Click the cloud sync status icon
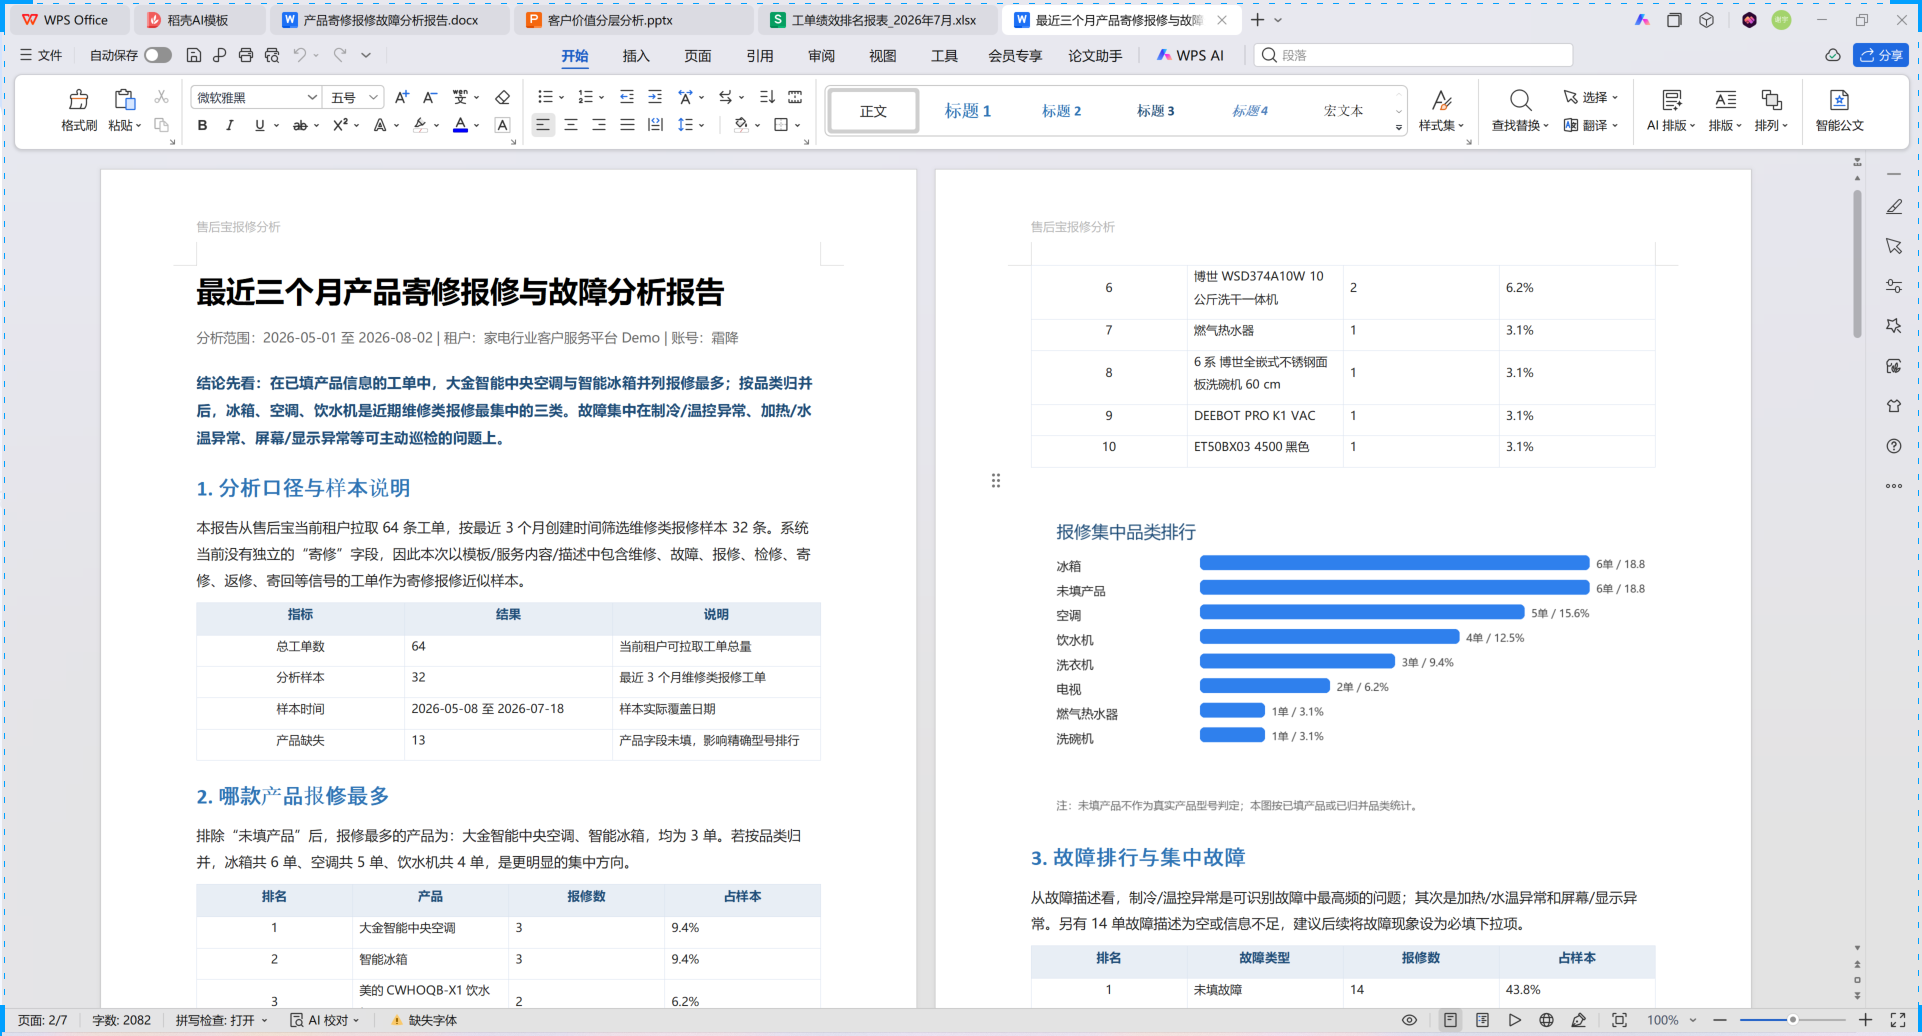Viewport: 1922px width, 1036px height. [x=1833, y=55]
